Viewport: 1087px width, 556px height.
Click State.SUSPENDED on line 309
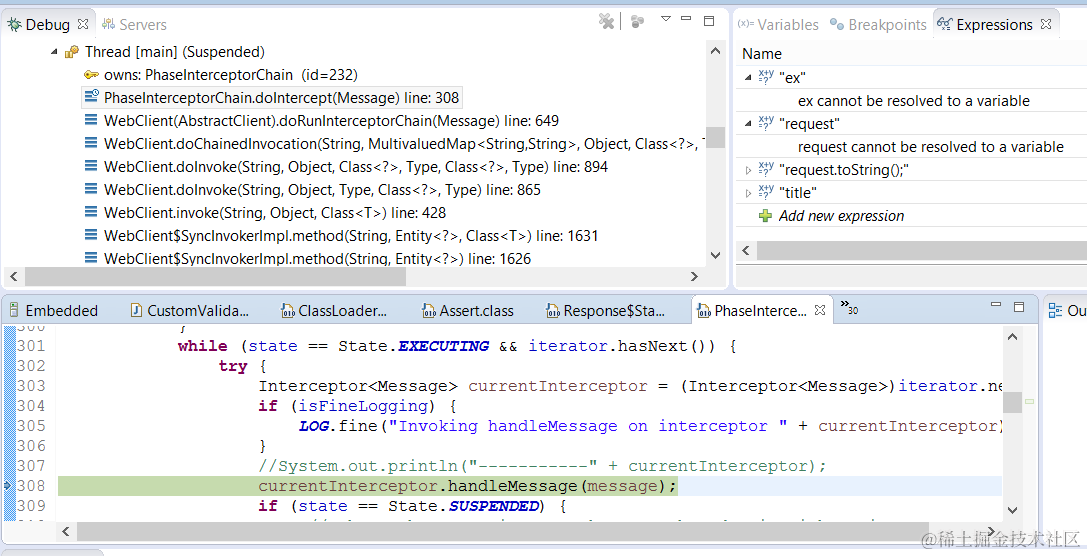464,506
